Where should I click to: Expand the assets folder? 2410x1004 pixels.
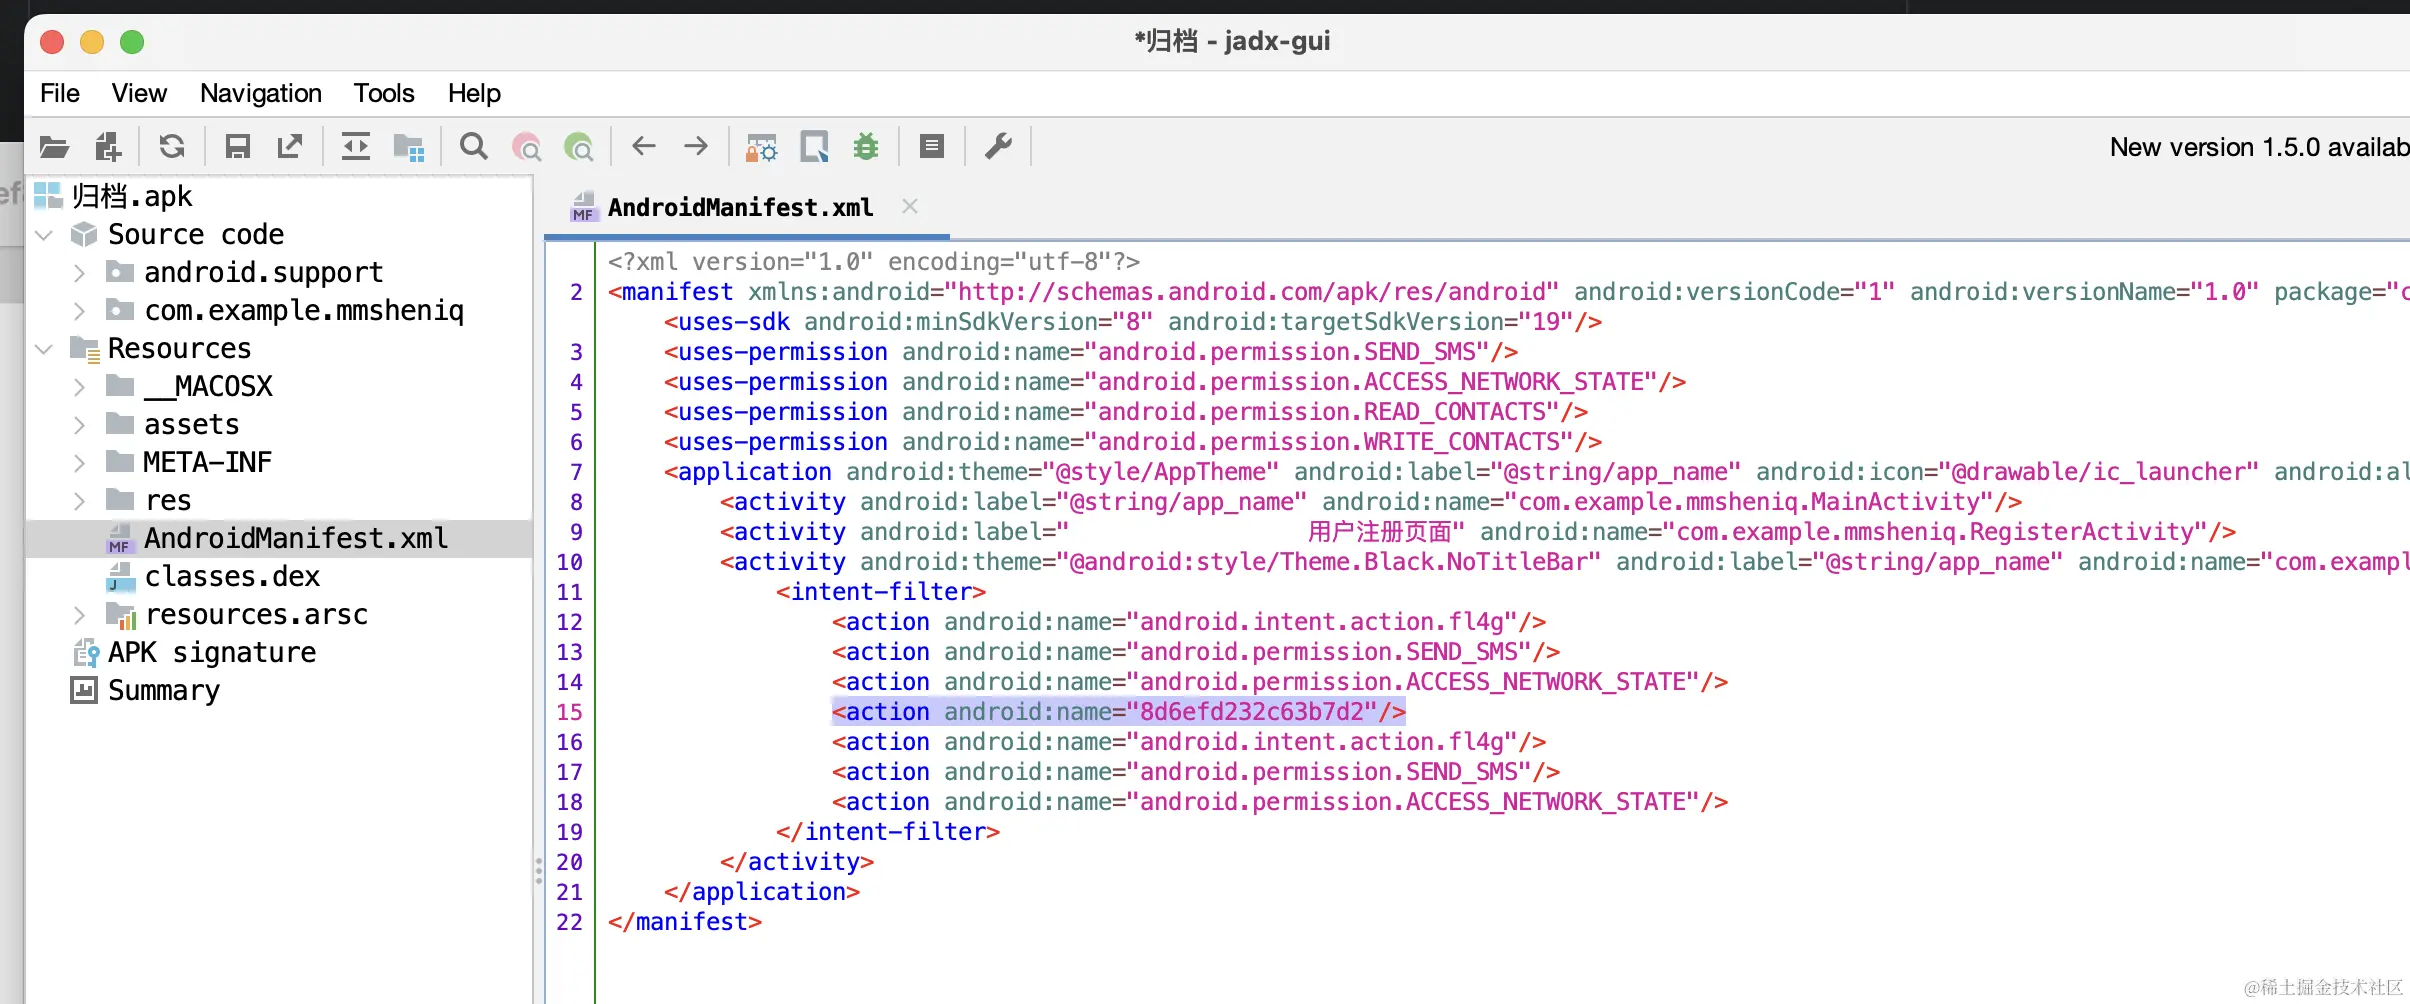[80, 425]
